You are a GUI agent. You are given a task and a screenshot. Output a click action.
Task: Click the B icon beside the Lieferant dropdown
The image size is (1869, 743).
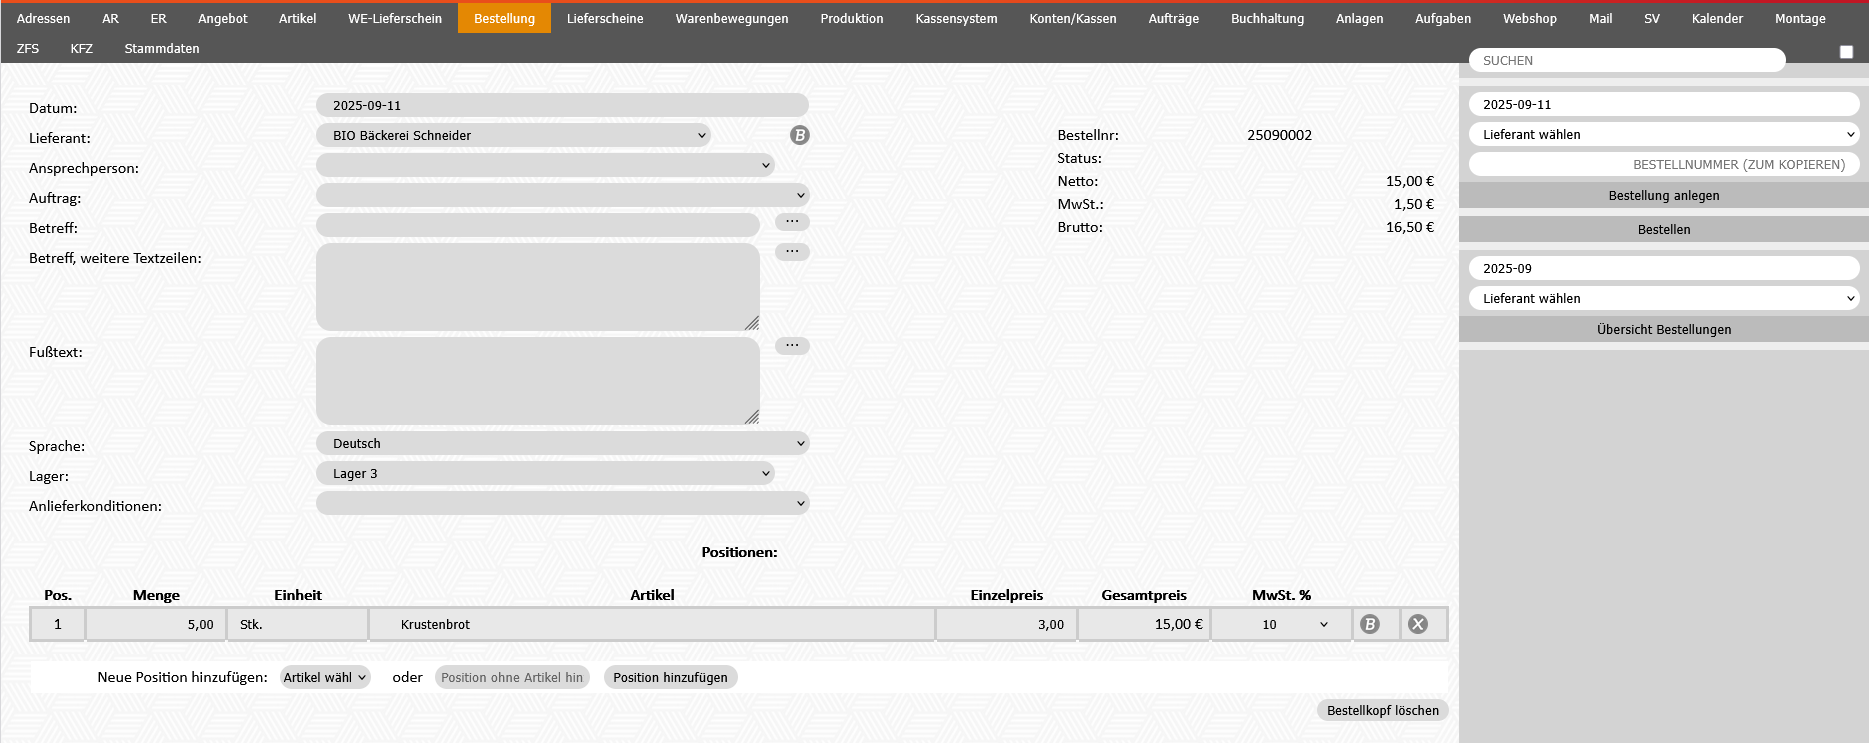(x=799, y=135)
